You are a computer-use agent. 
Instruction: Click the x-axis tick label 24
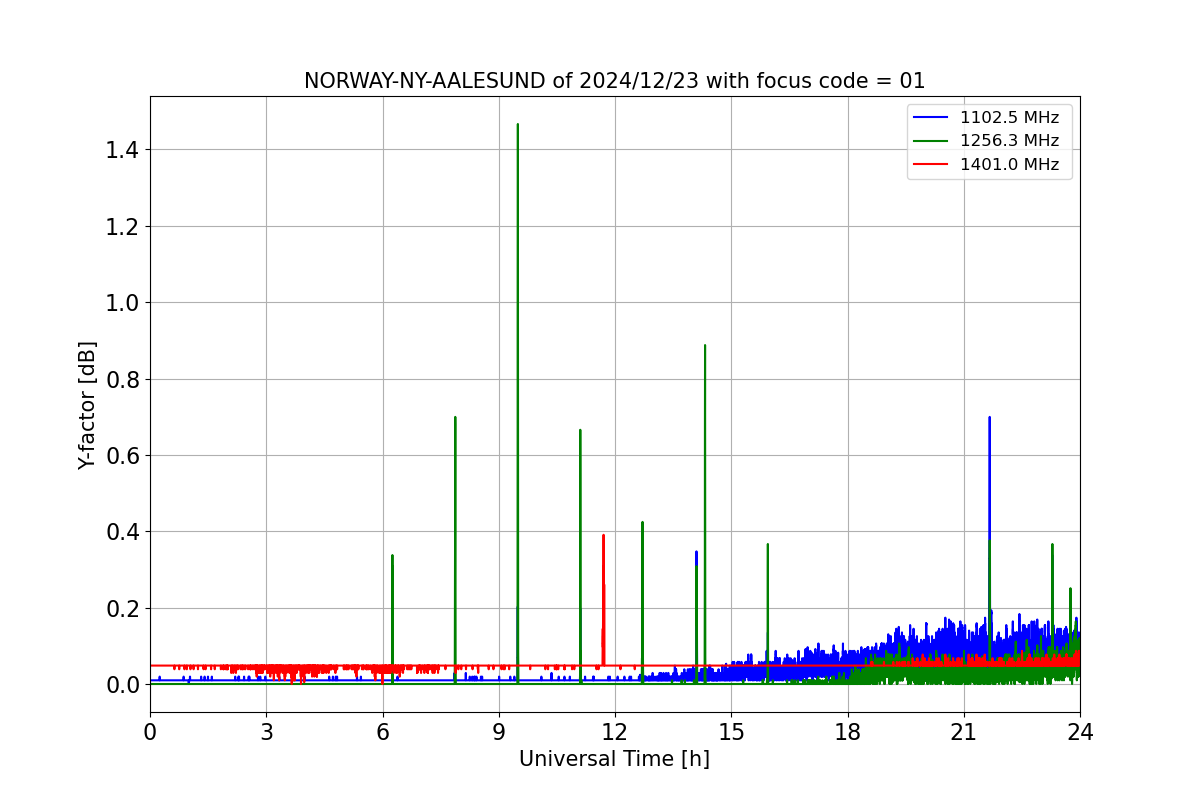pos(1080,732)
